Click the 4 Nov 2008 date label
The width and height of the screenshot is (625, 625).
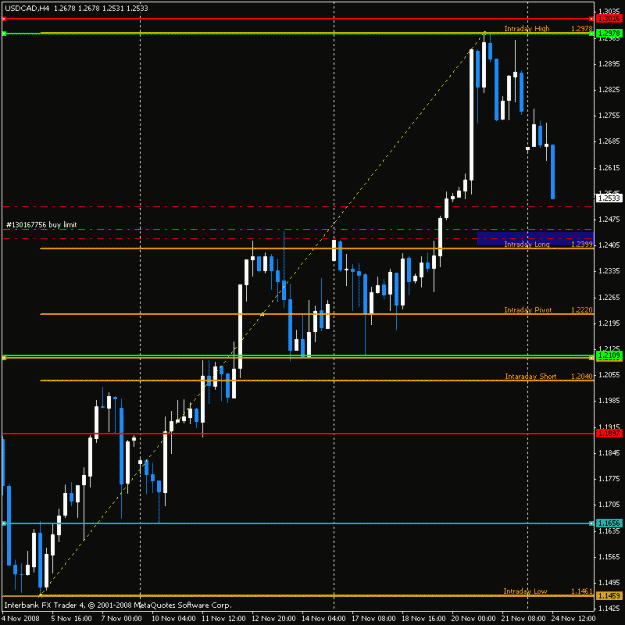(x=20, y=618)
